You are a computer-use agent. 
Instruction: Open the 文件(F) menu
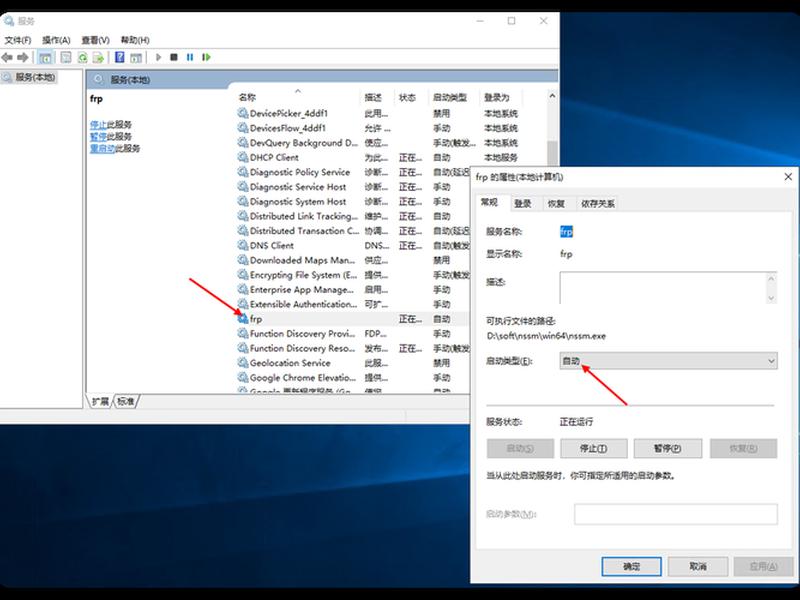(18, 40)
